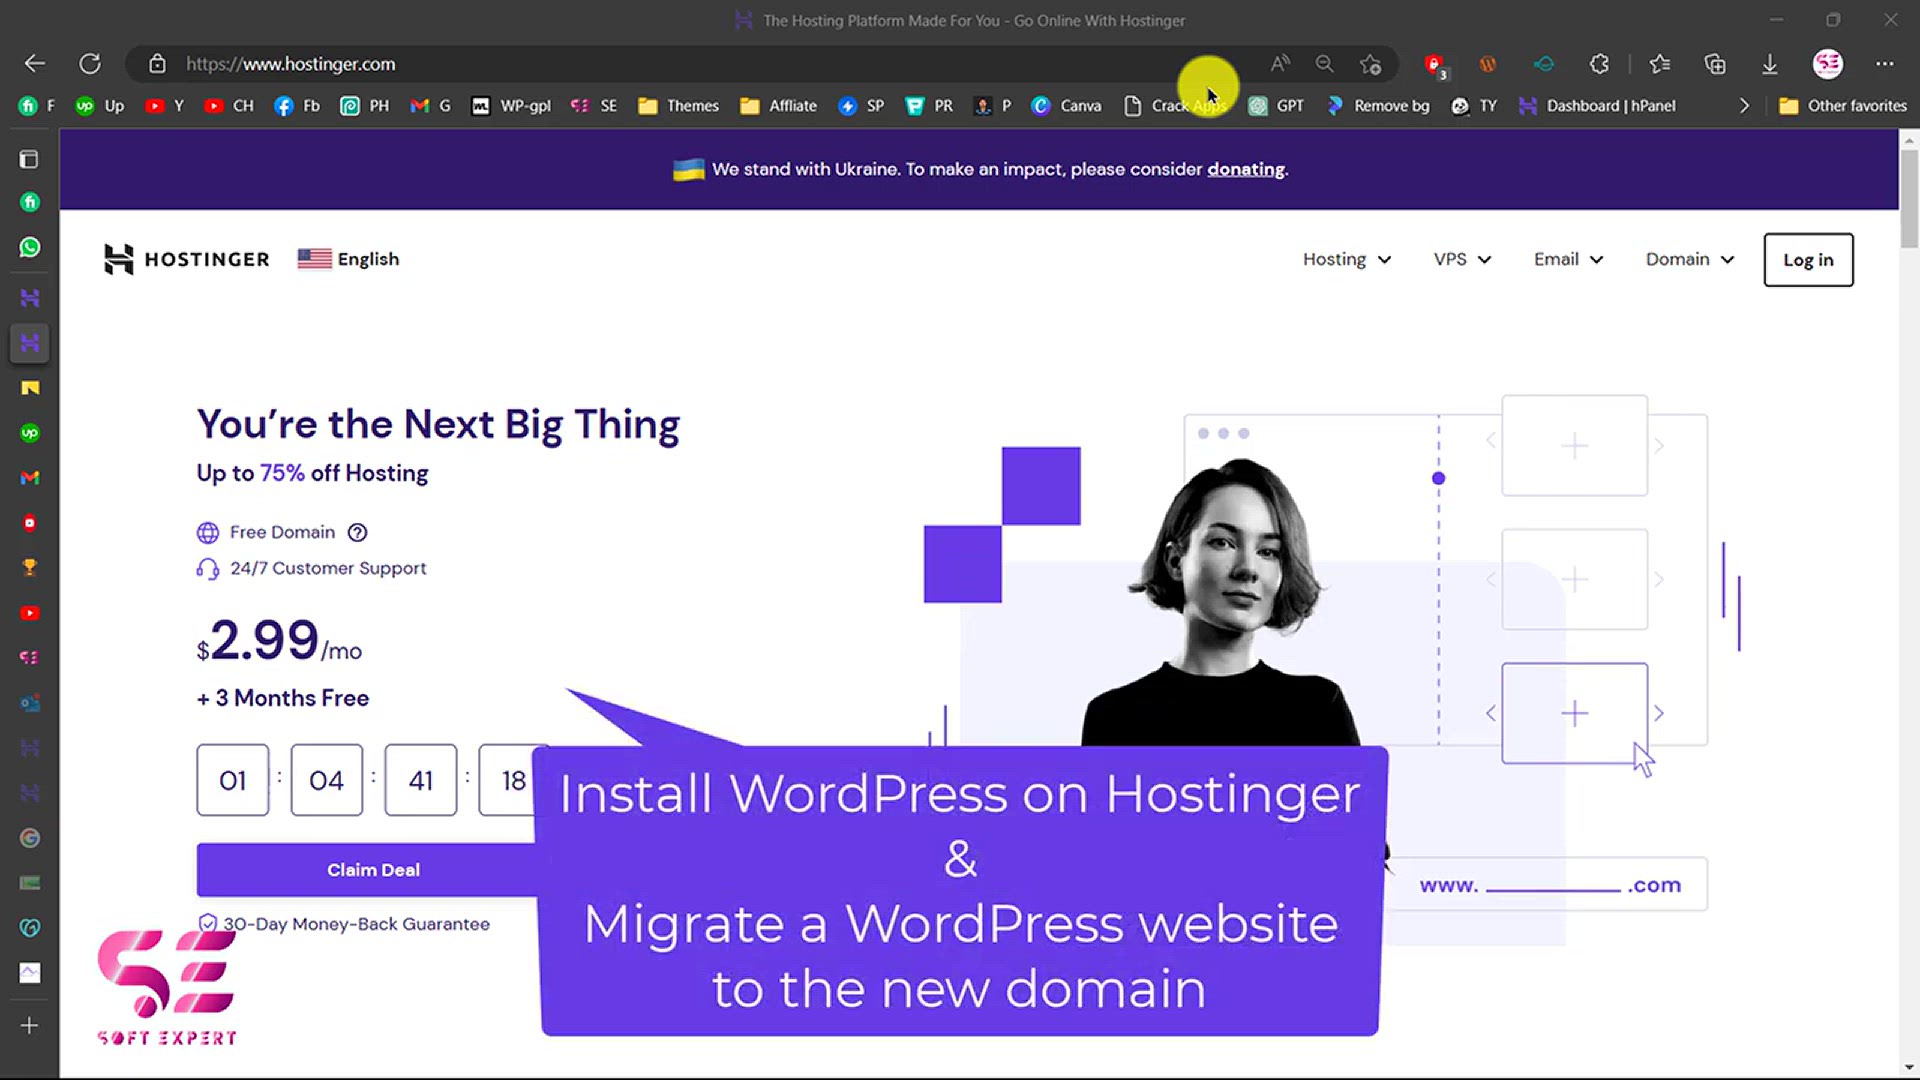The image size is (1920, 1080).
Task: Click the 30-Day Money-Back Guarantee text
Action: point(356,924)
